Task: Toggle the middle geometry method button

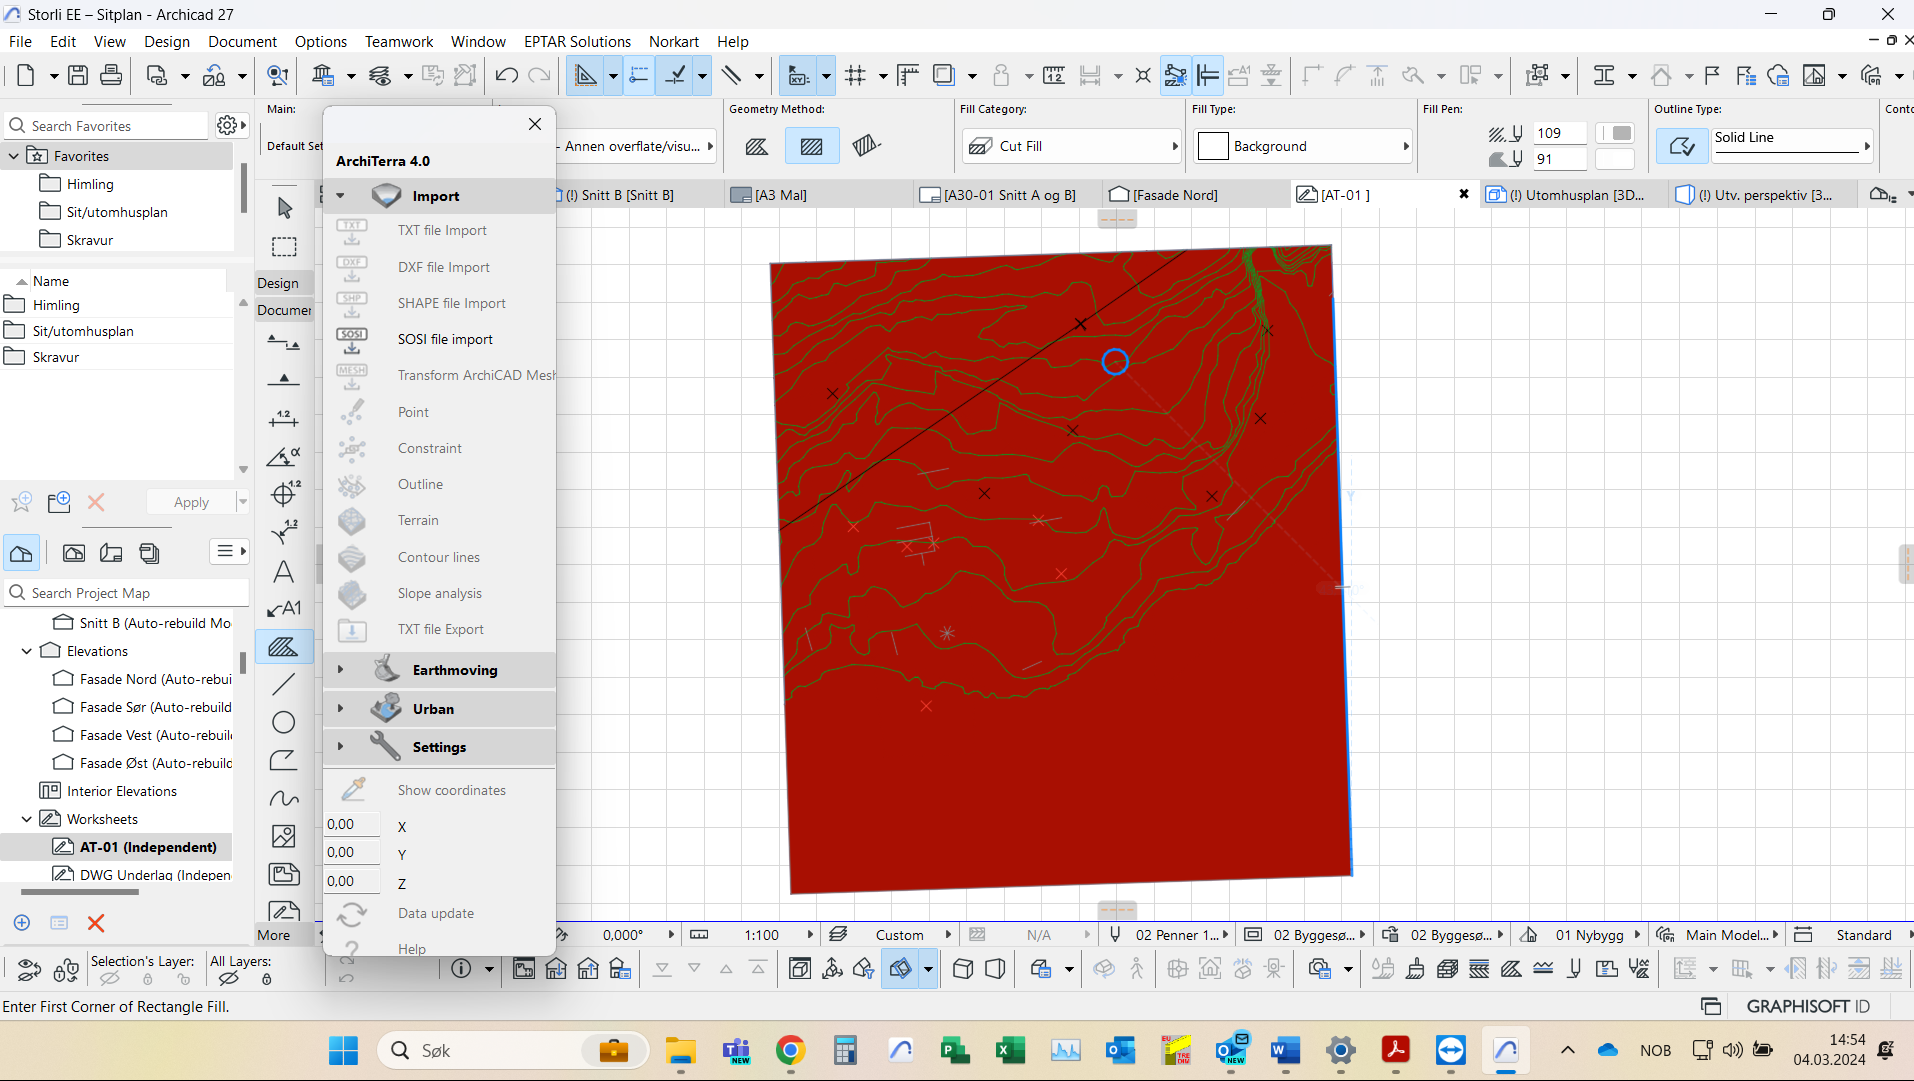Action: (811, 147)
